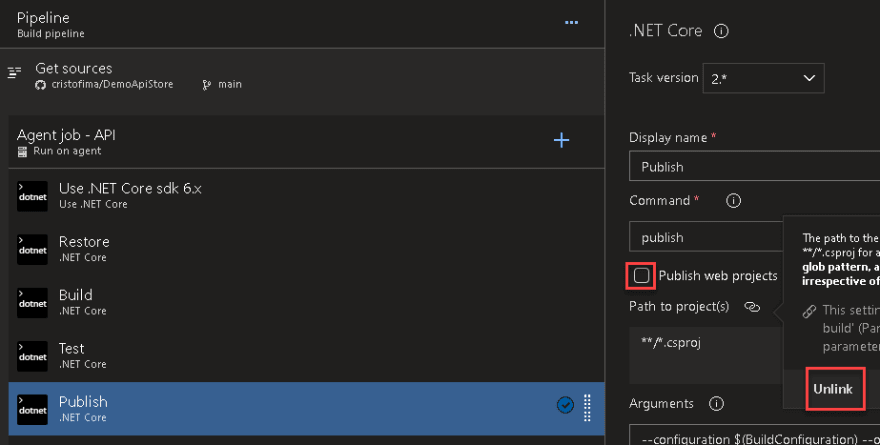The image size is (880, 445).
Task: Click the blue checkmark on the Publish task
Action: pyautogui.click(x=565, y=405)
